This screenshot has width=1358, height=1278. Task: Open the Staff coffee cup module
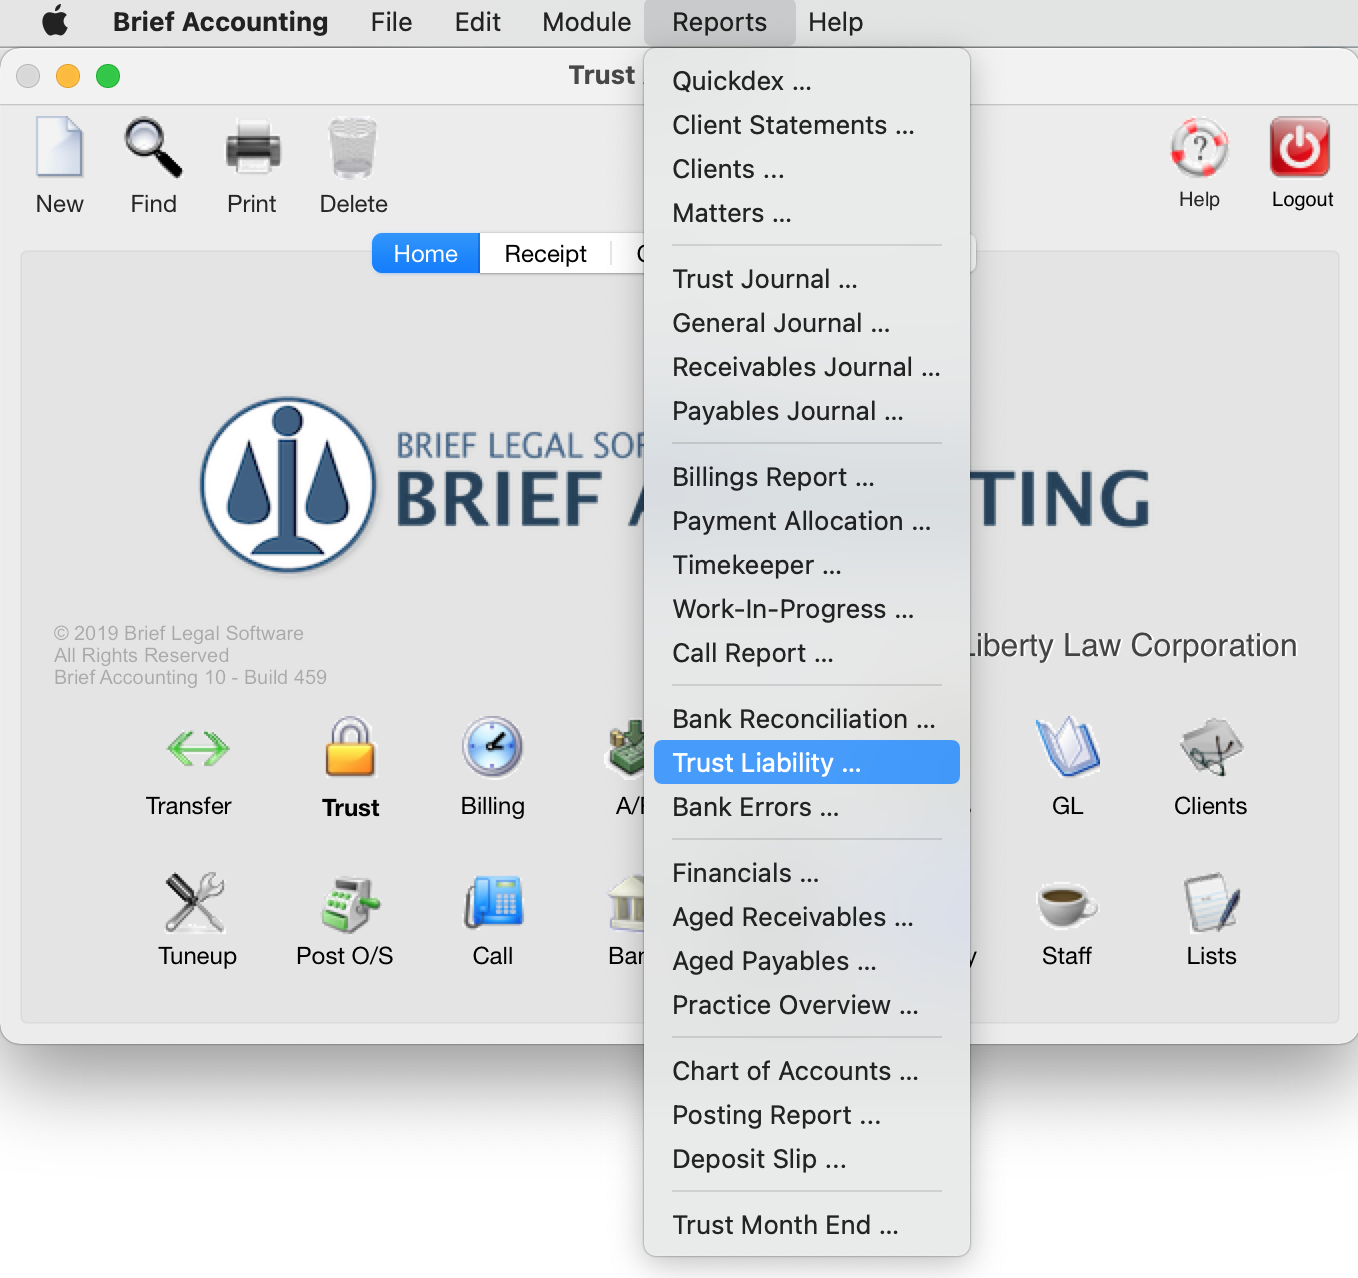point(1066,904)
